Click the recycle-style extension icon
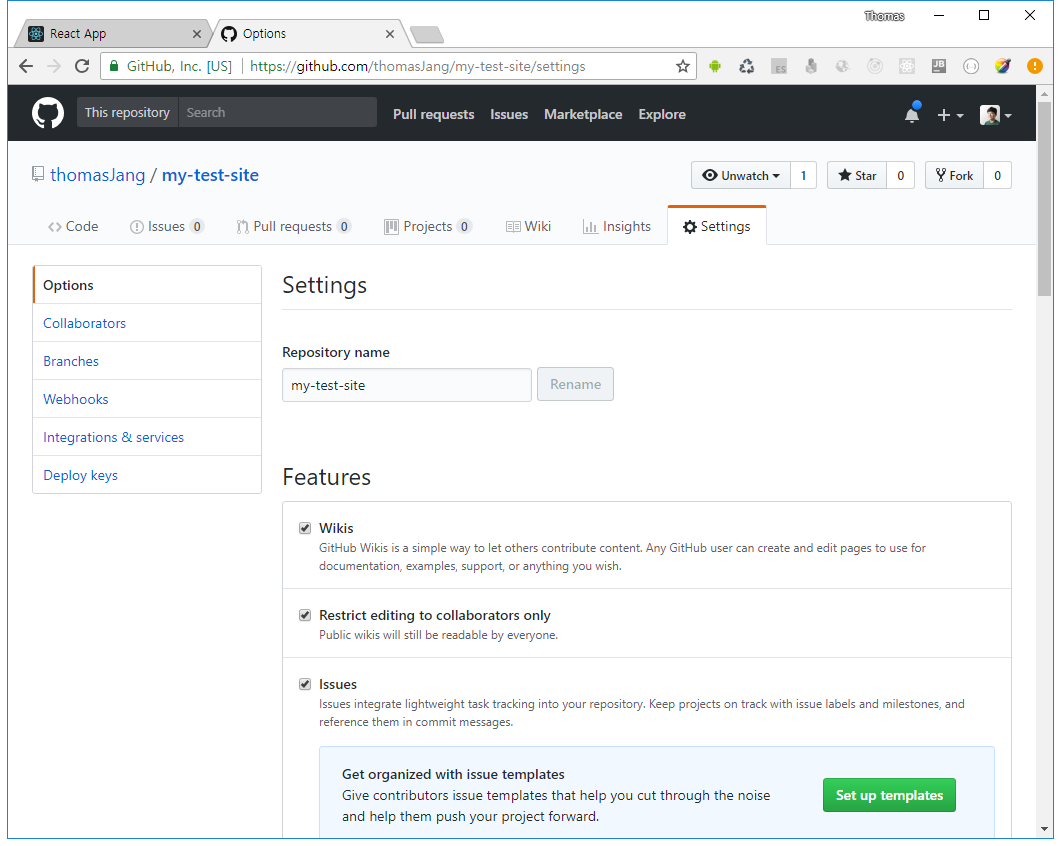The height and width of the screenshot is (846, 1061). pyautogui.click(x=746, y=66)
